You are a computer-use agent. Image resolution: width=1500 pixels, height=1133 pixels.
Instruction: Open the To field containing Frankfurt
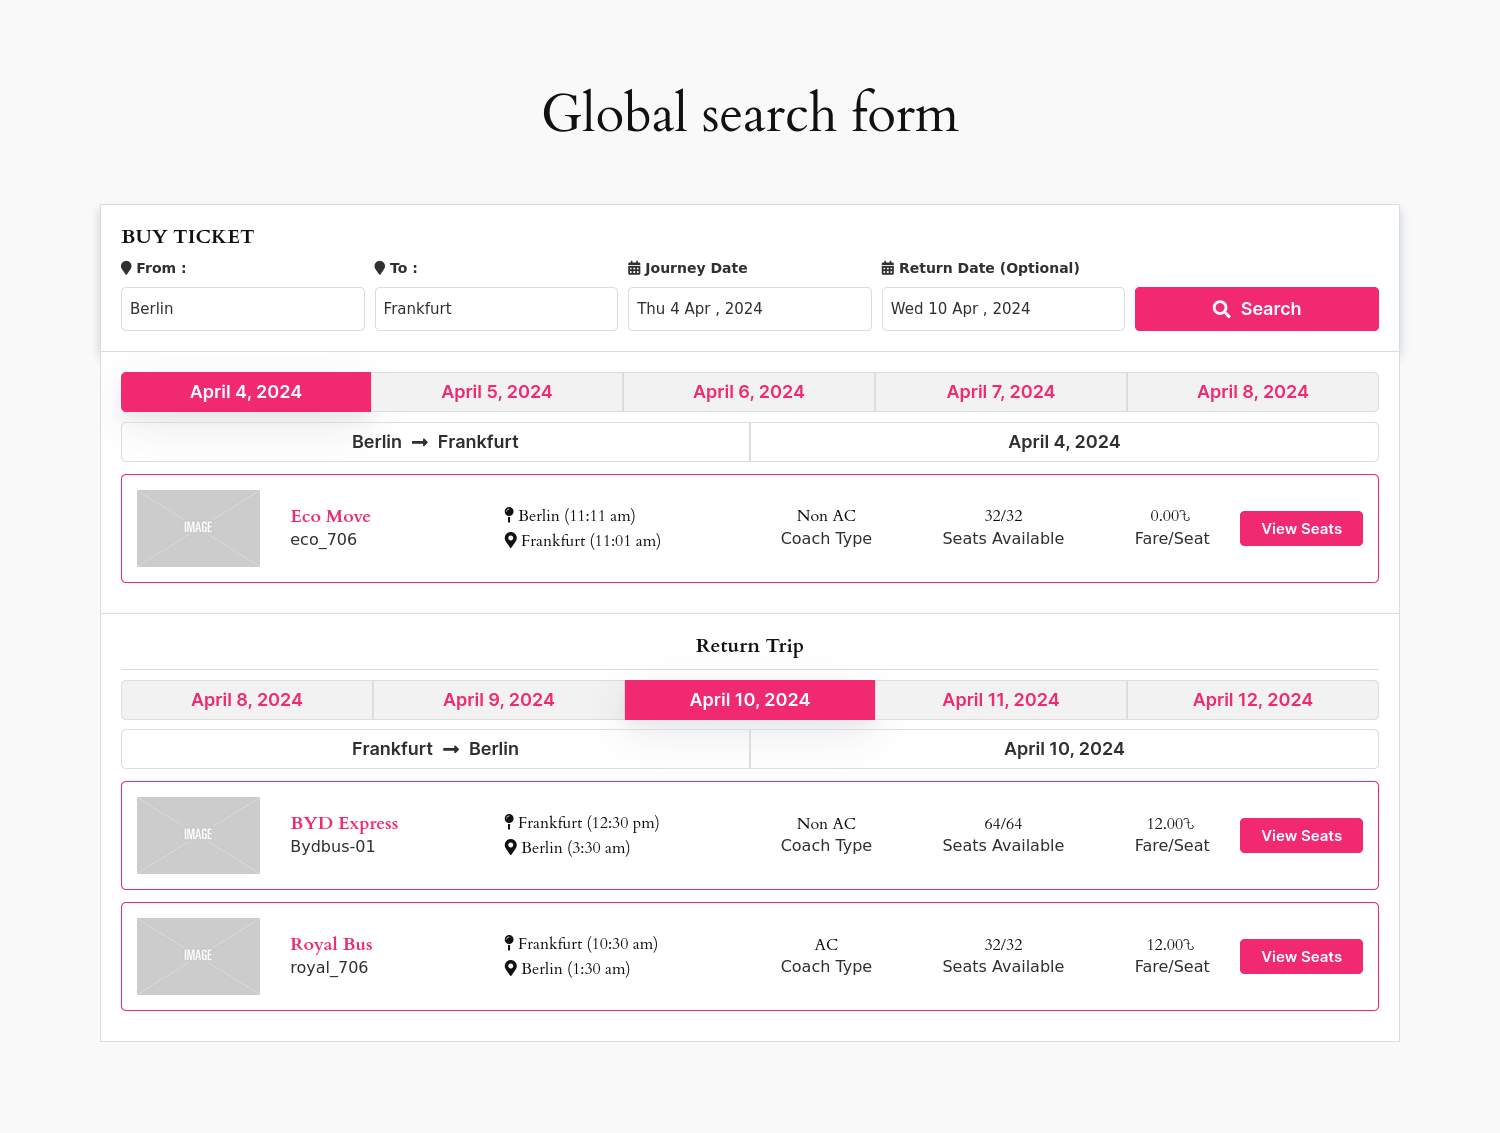[x=496, y=309]
